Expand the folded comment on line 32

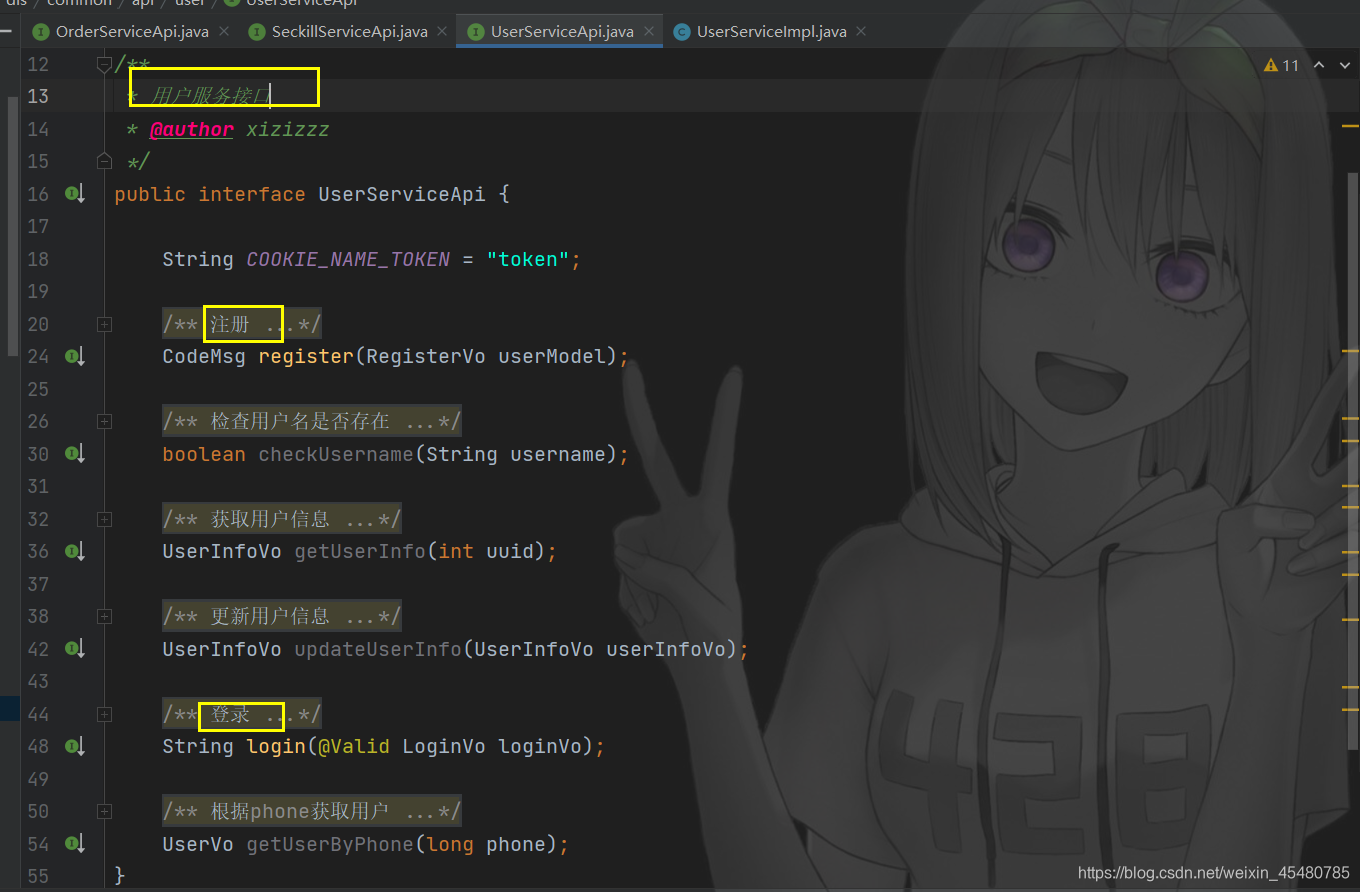pyautogui.click(x=104, y=519)
